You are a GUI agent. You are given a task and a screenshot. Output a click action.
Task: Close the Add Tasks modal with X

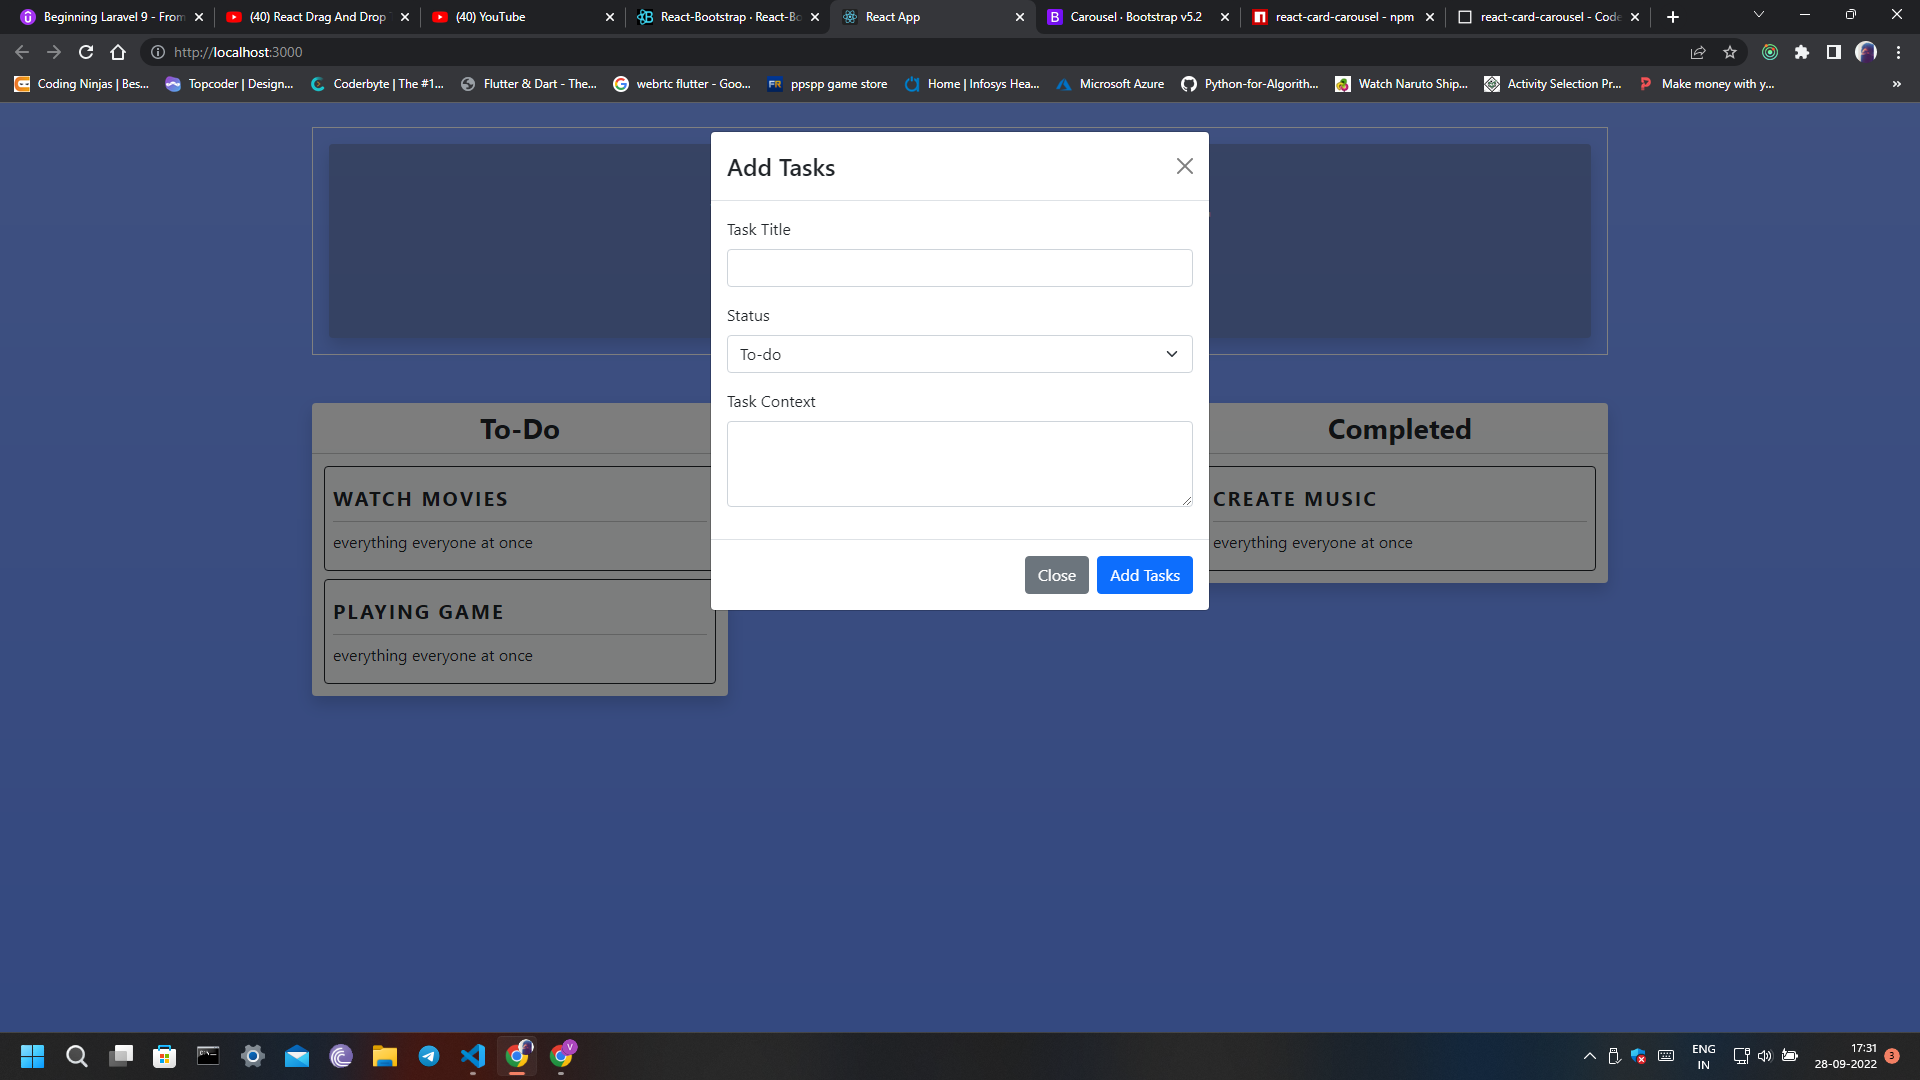tap(1184, 166)
